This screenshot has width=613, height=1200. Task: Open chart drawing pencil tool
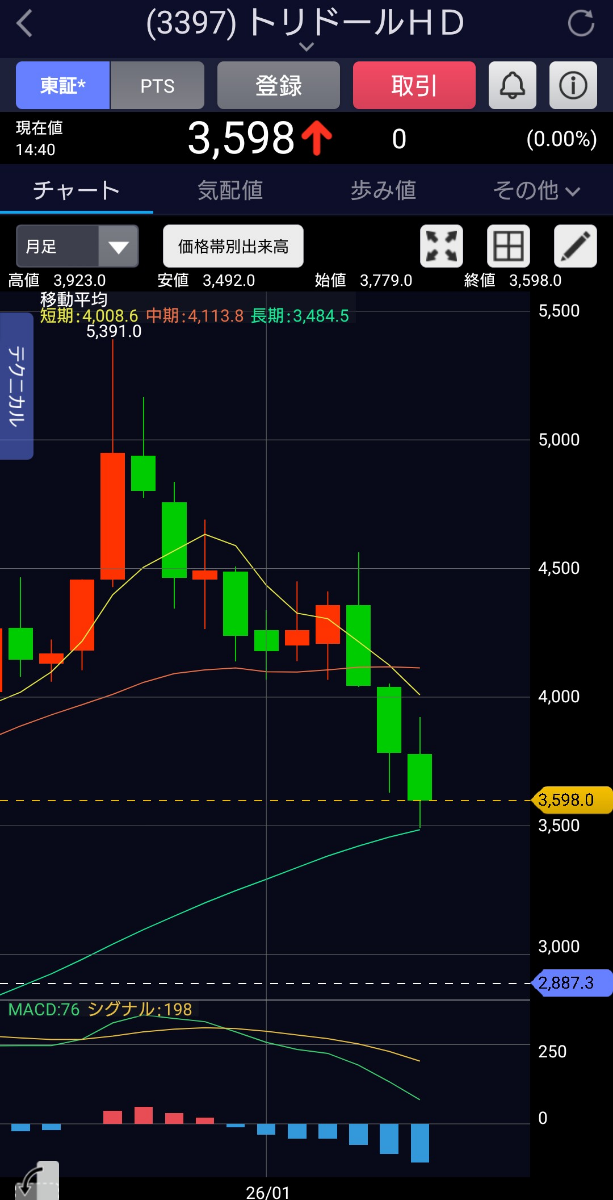pos(575,246)
